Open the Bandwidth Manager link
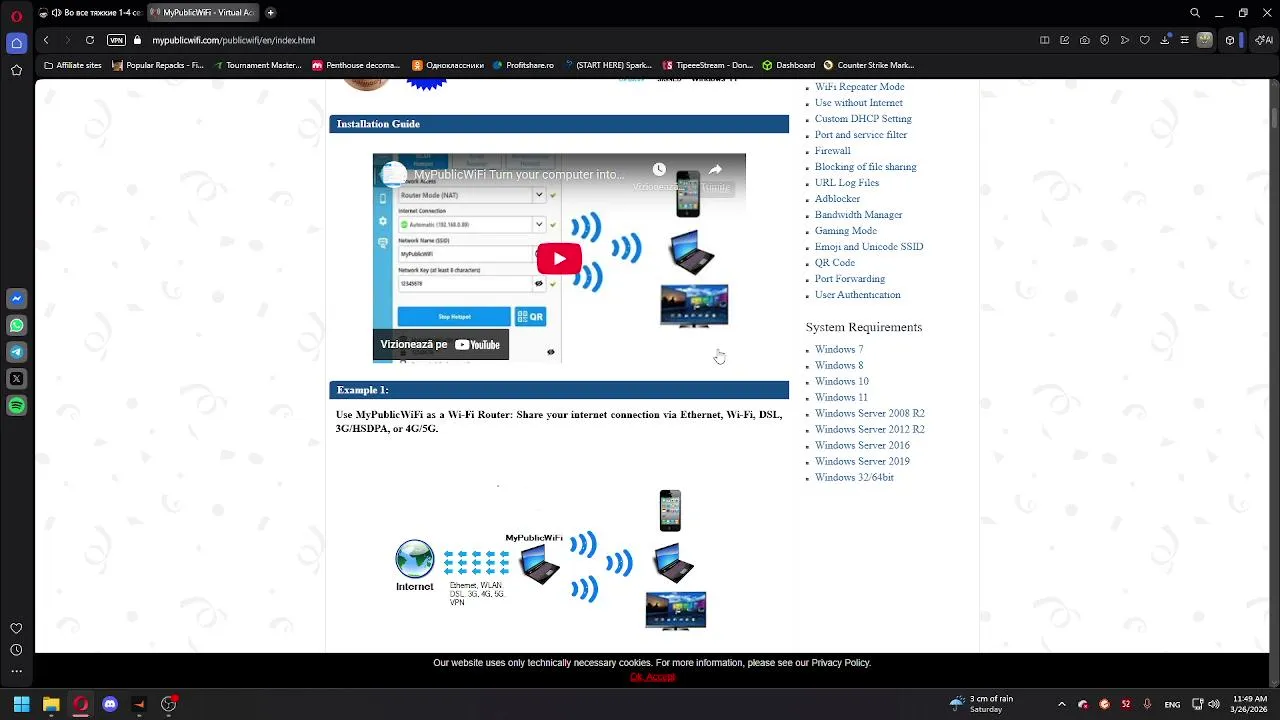This screenshot has height=720, width=1280. click(x=858, y=215)
